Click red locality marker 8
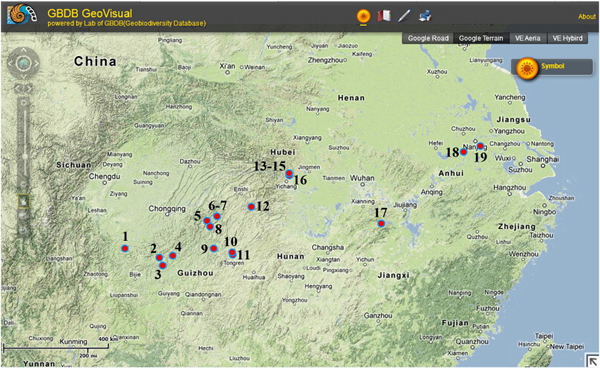The image size is (600, 368). click(210, 226)
